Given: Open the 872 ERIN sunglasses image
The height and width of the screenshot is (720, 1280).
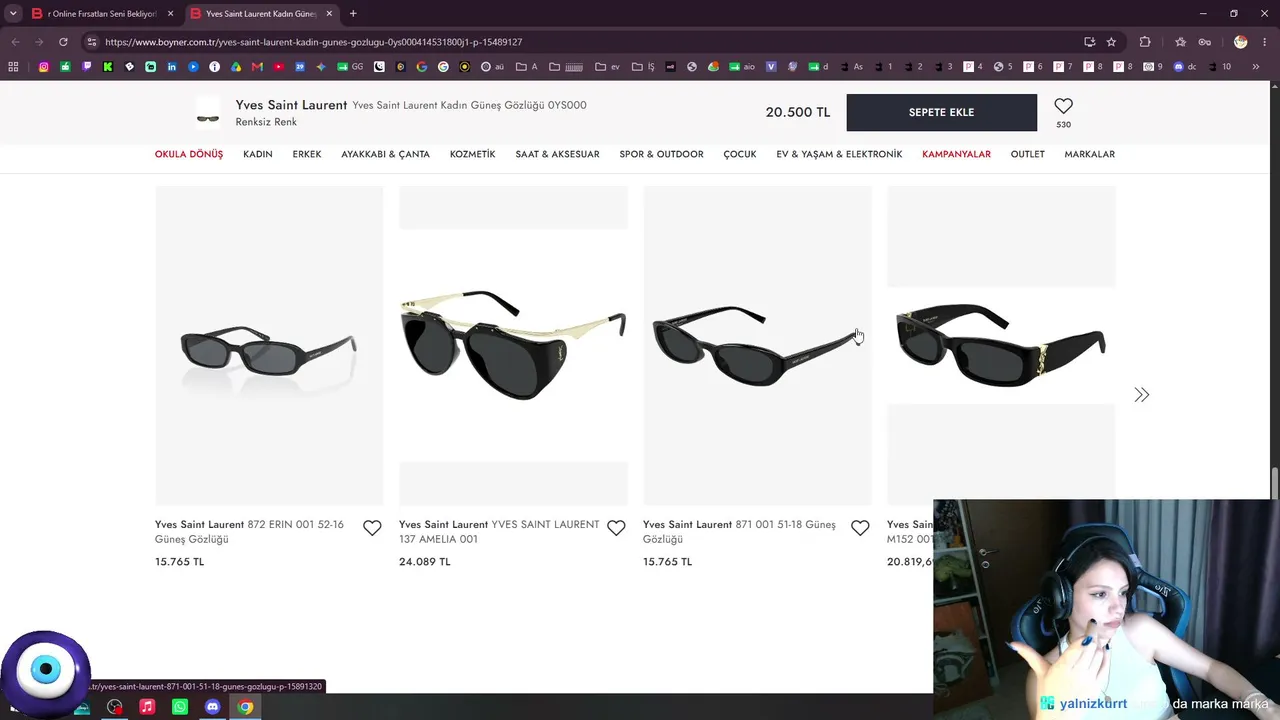Looking at the screenshot, I should coord(269,346).
